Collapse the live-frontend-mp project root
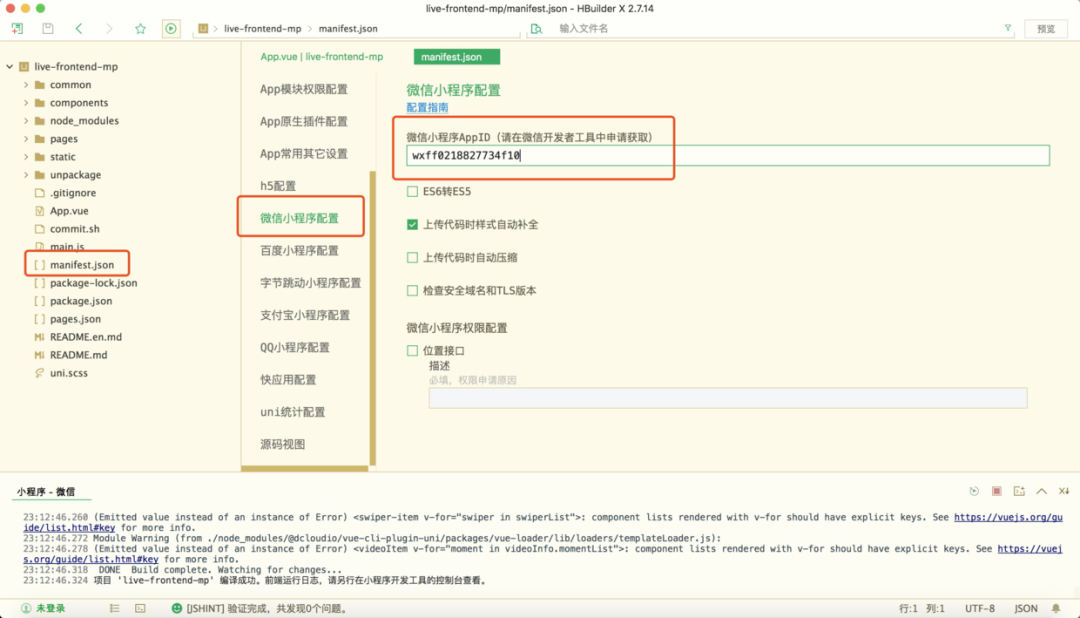 (10, 67)
